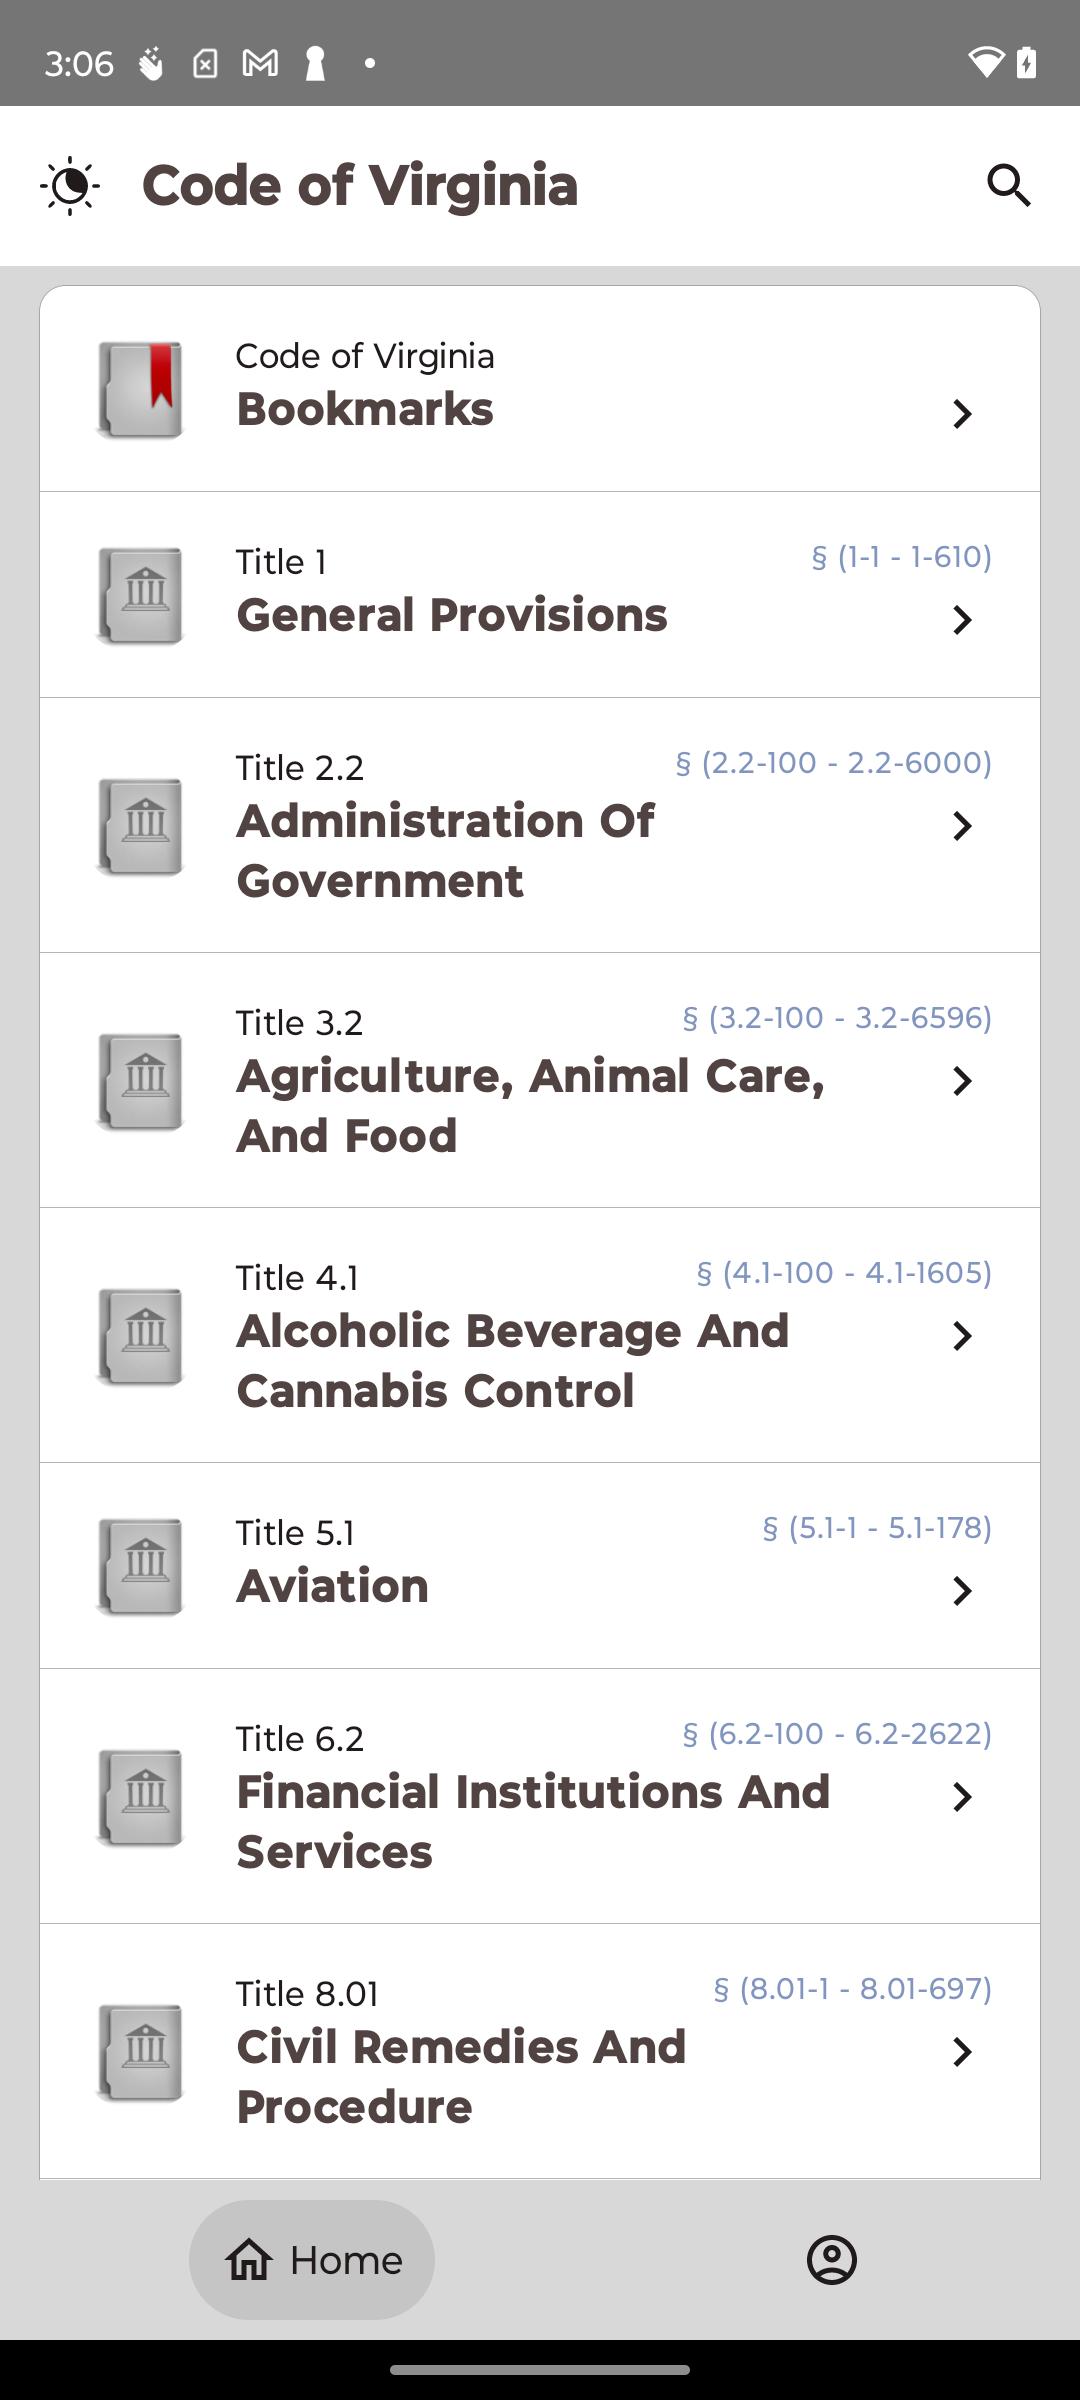
Task: Tap section range § (5.1-1 - 5.1-178)
Action: tap(876, 1528)
